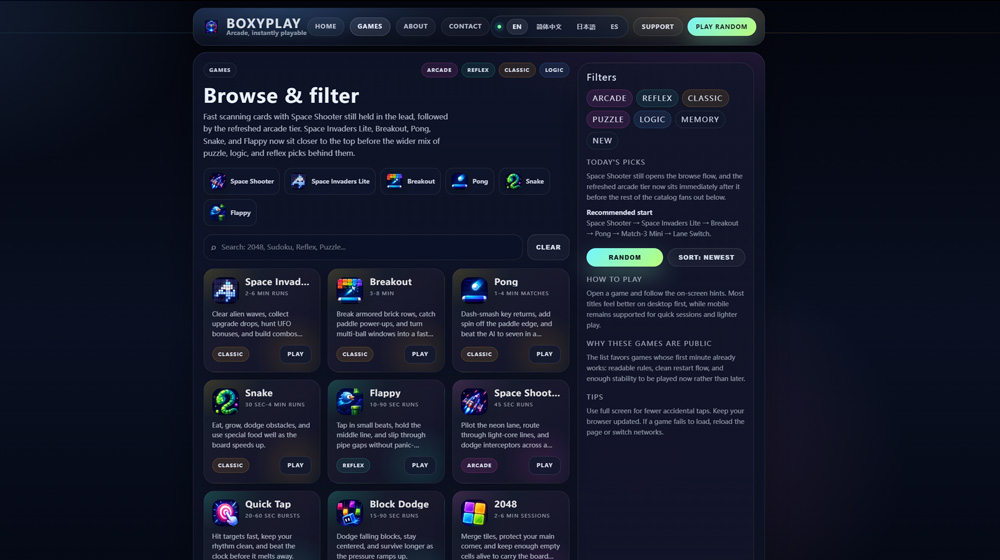Image resolution: width=1000 pixels, height=560 pixels.
Task: Play Breakout from its card
Action: point(420,354)
